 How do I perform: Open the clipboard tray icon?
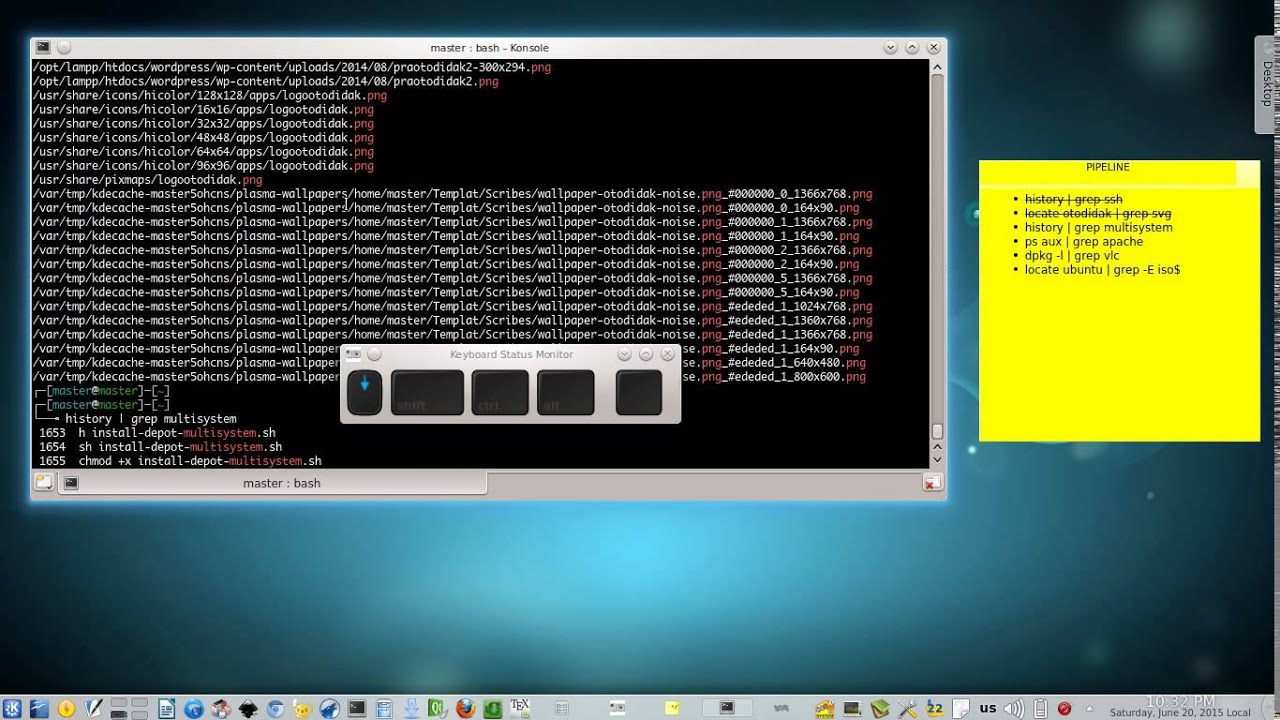960,708
